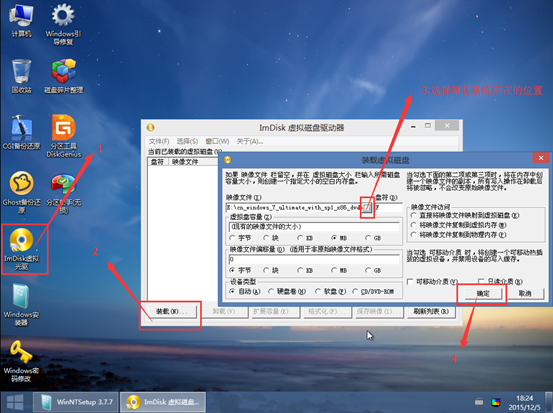Click the ImDisk window title icon
This screenshot has width=553, height=413.
click(151, 127)
